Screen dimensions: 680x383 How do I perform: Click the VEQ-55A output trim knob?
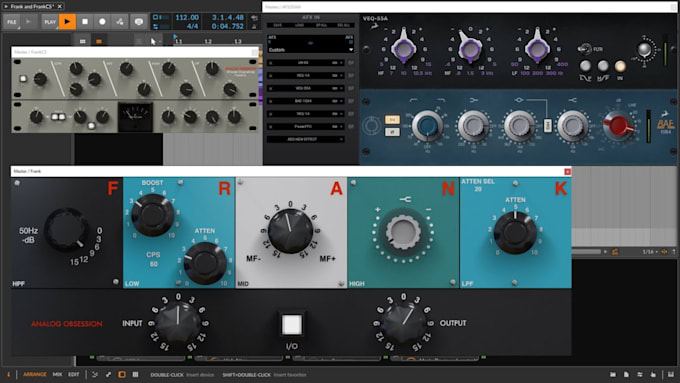tap(644, 49)
